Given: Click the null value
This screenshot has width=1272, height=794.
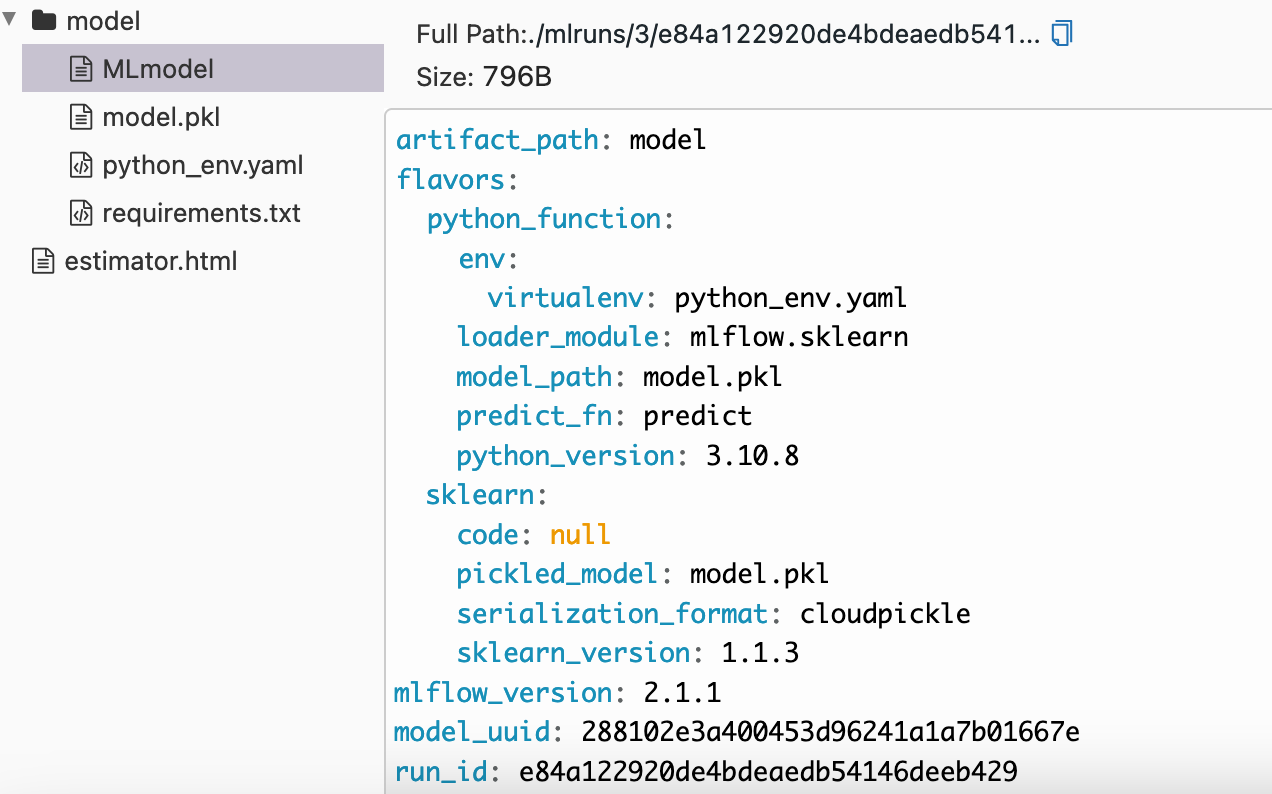Looking at the screenshot, I should [580, 535].
